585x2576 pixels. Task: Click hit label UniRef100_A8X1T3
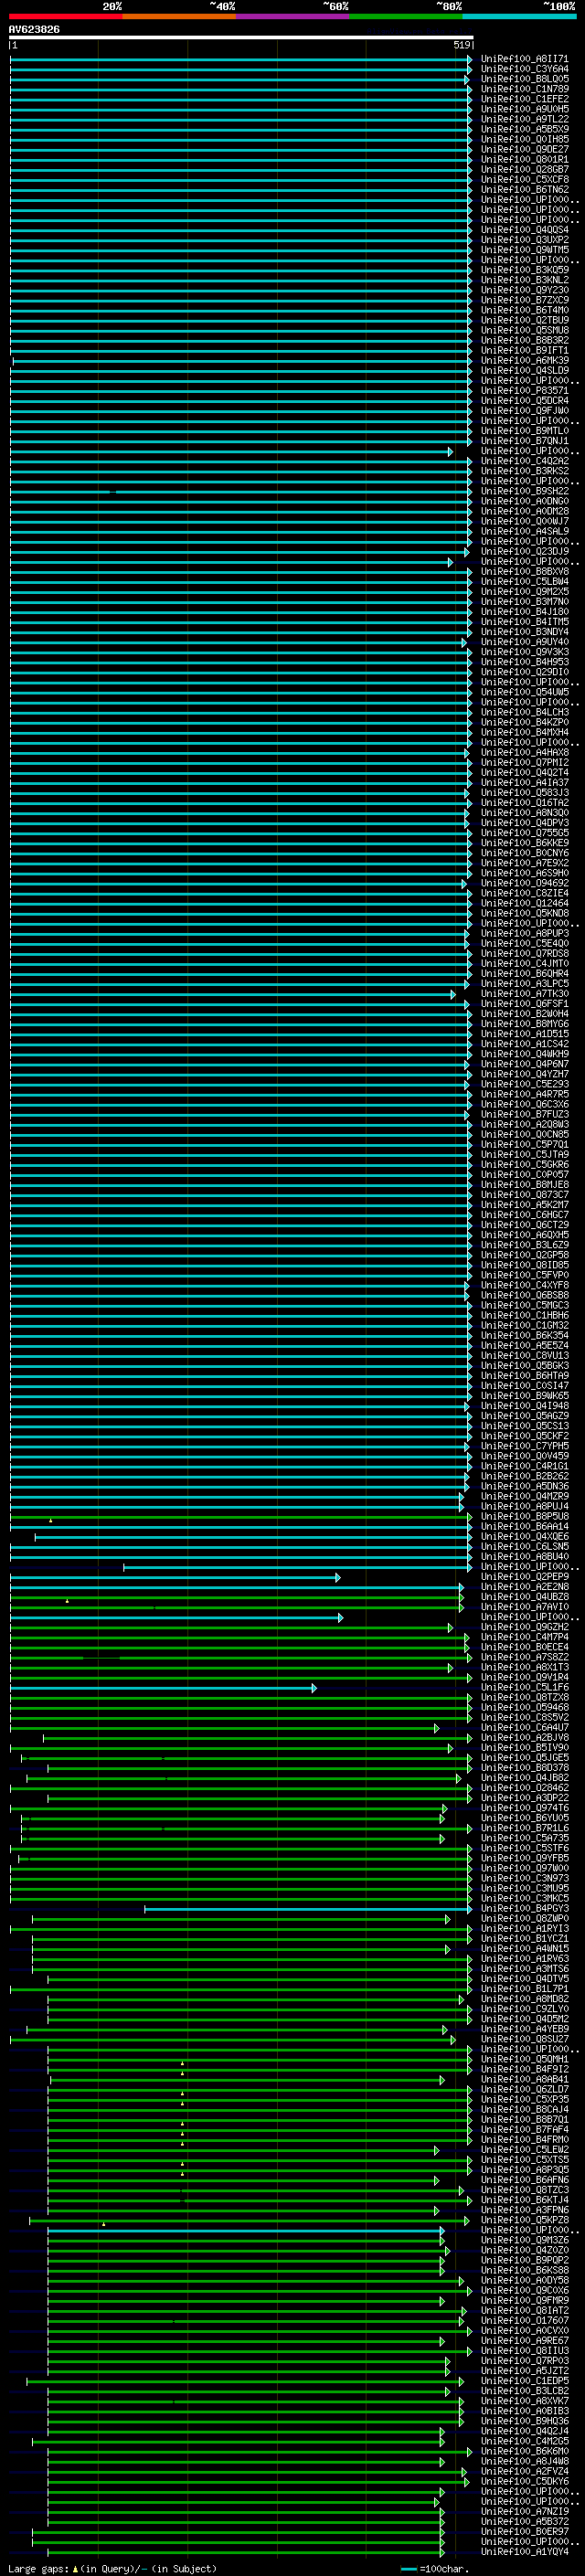[525, 1667]
